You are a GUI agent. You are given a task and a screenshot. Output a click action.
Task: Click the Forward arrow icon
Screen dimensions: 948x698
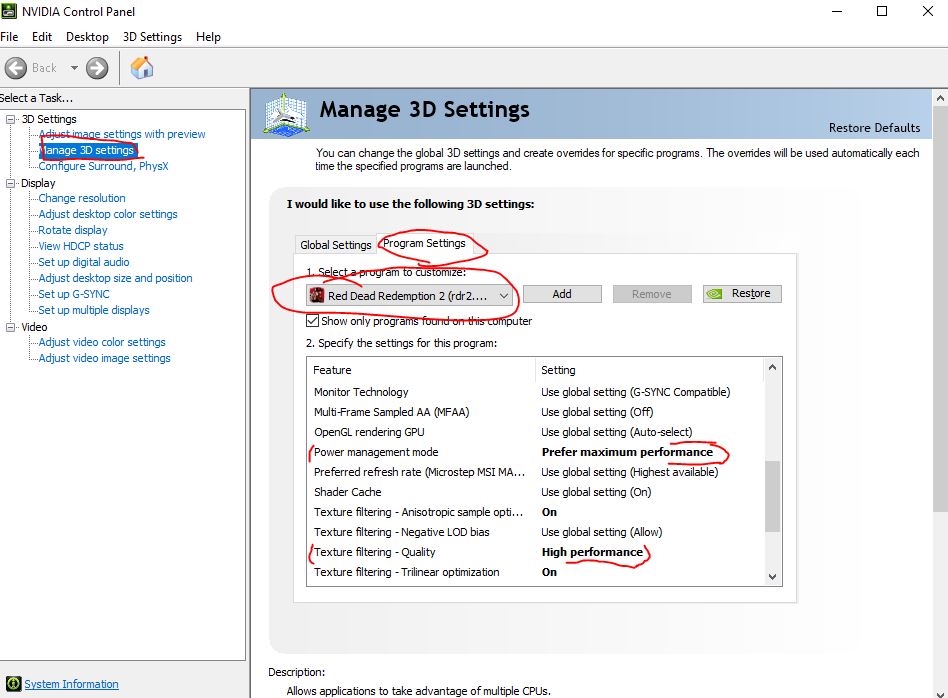coord(97,67)
